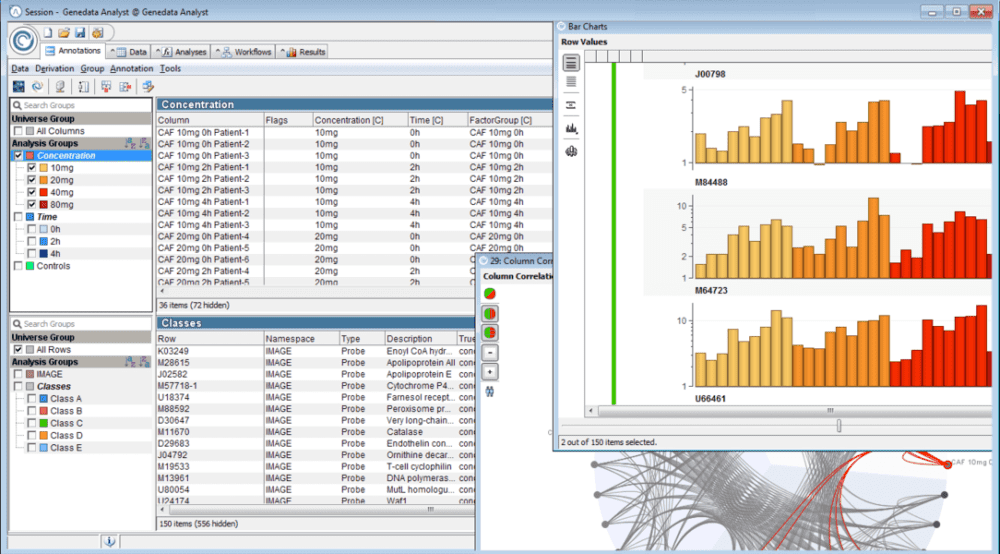The height and width of the screenshot is (554, 1000).
Task: Switch to the Results tab
Action: 311,51
